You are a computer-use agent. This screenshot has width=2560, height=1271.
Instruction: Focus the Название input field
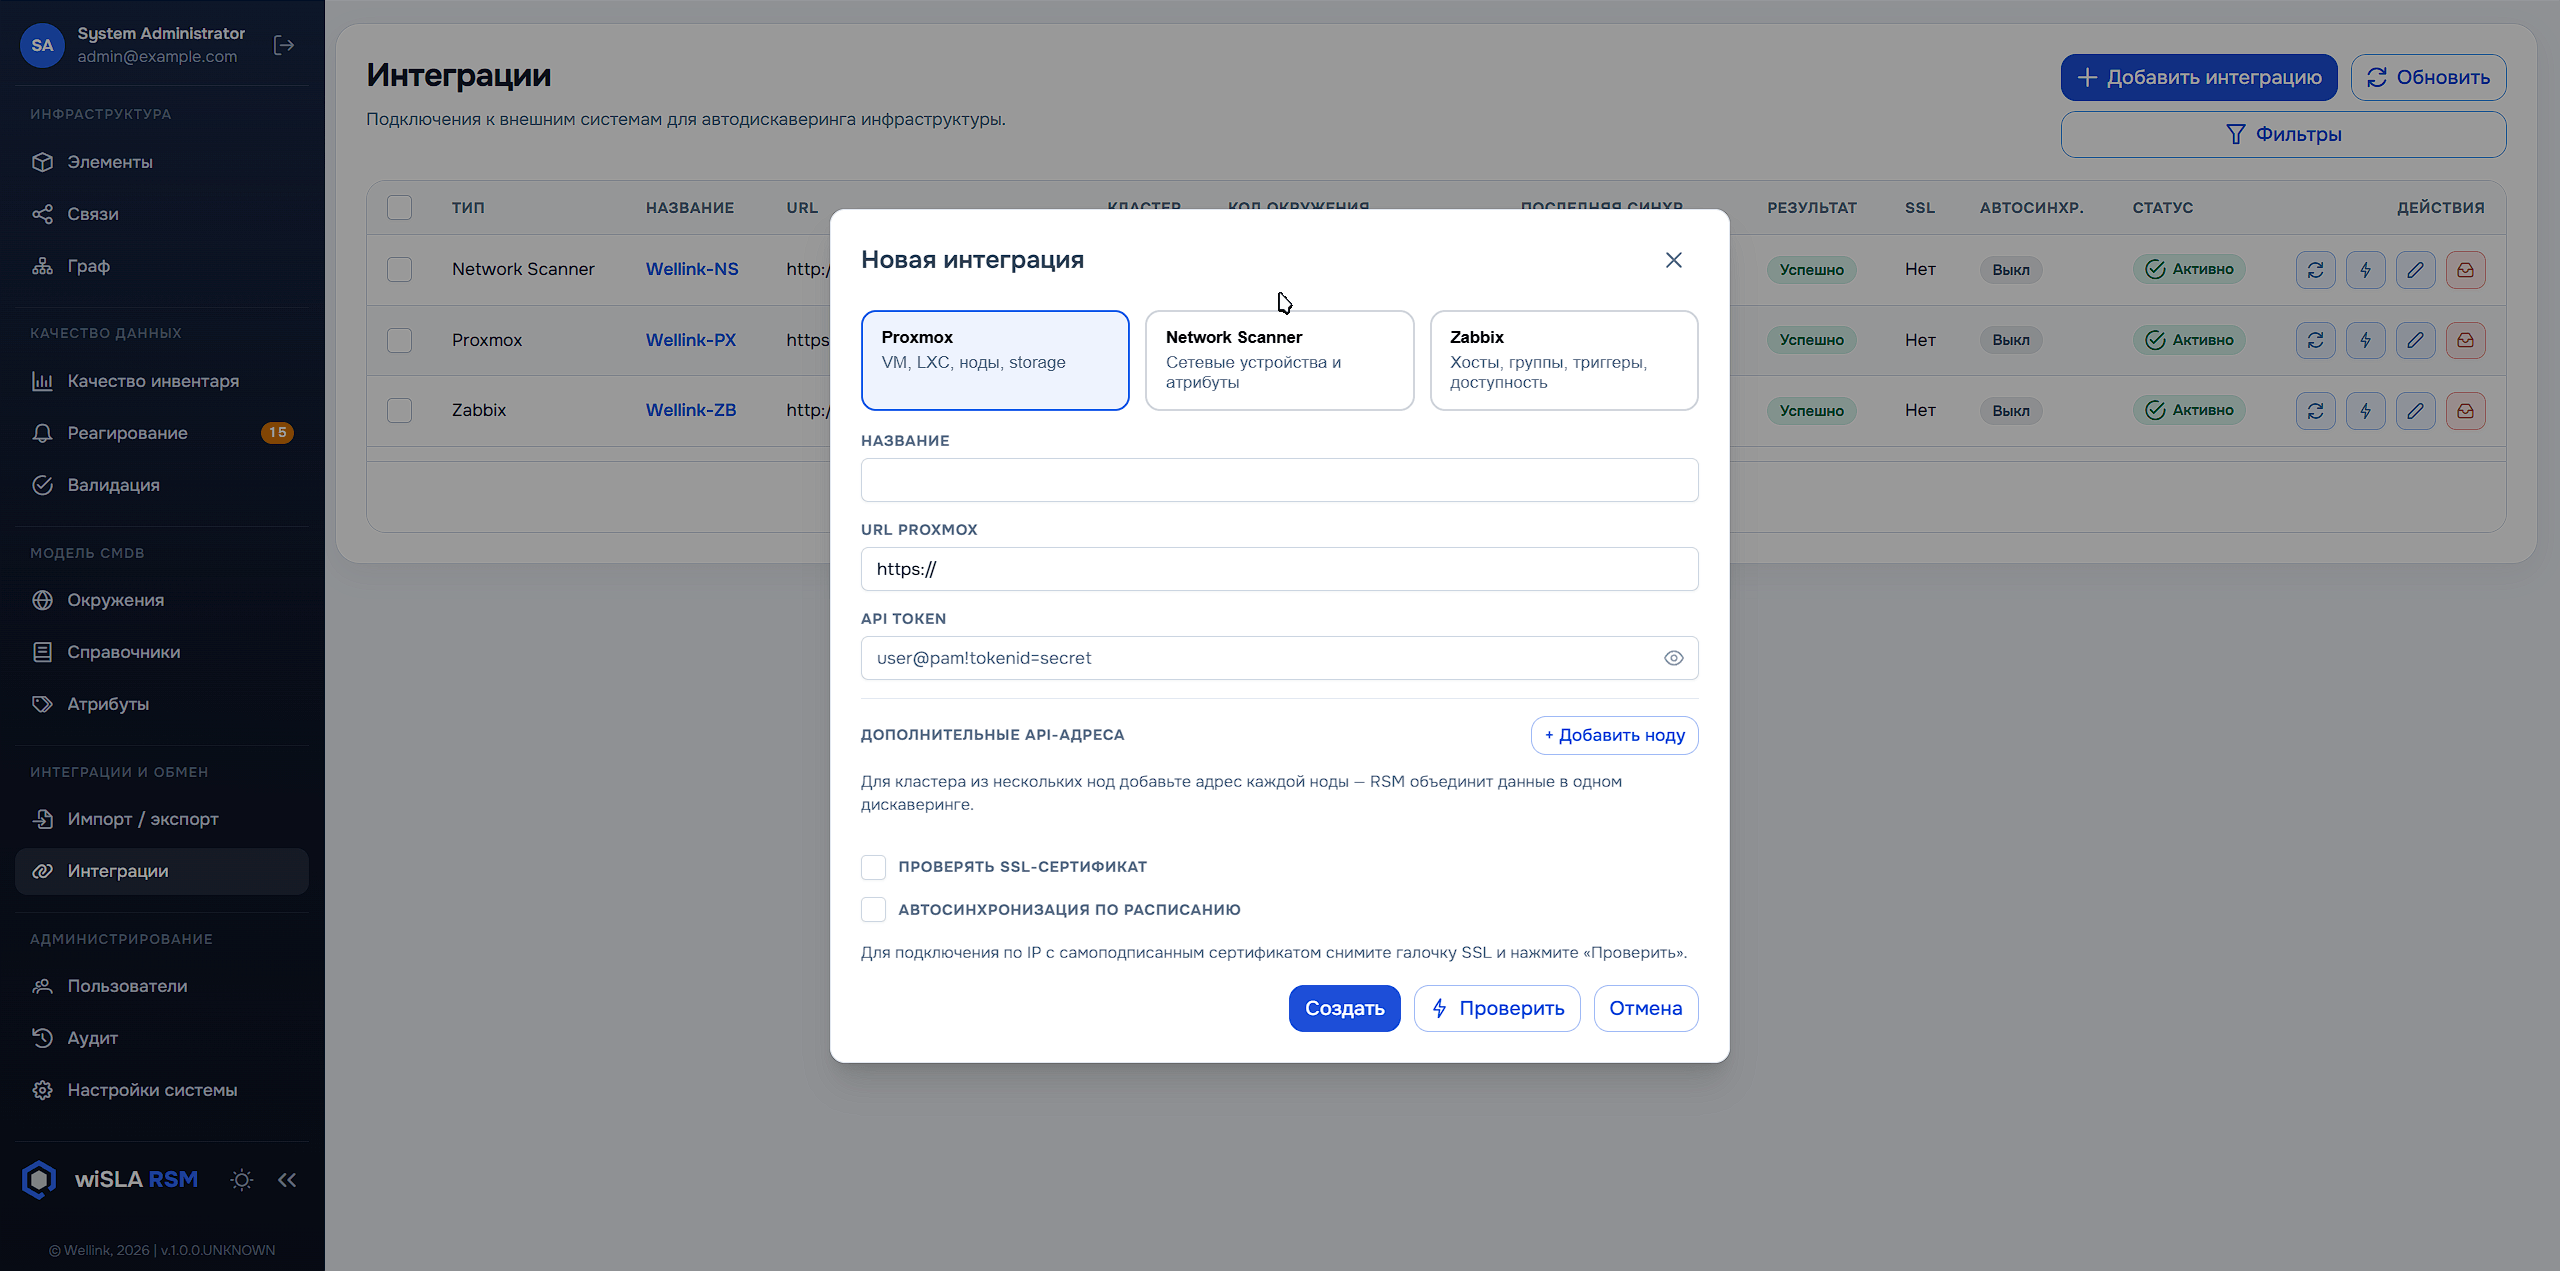point(1279,480)
